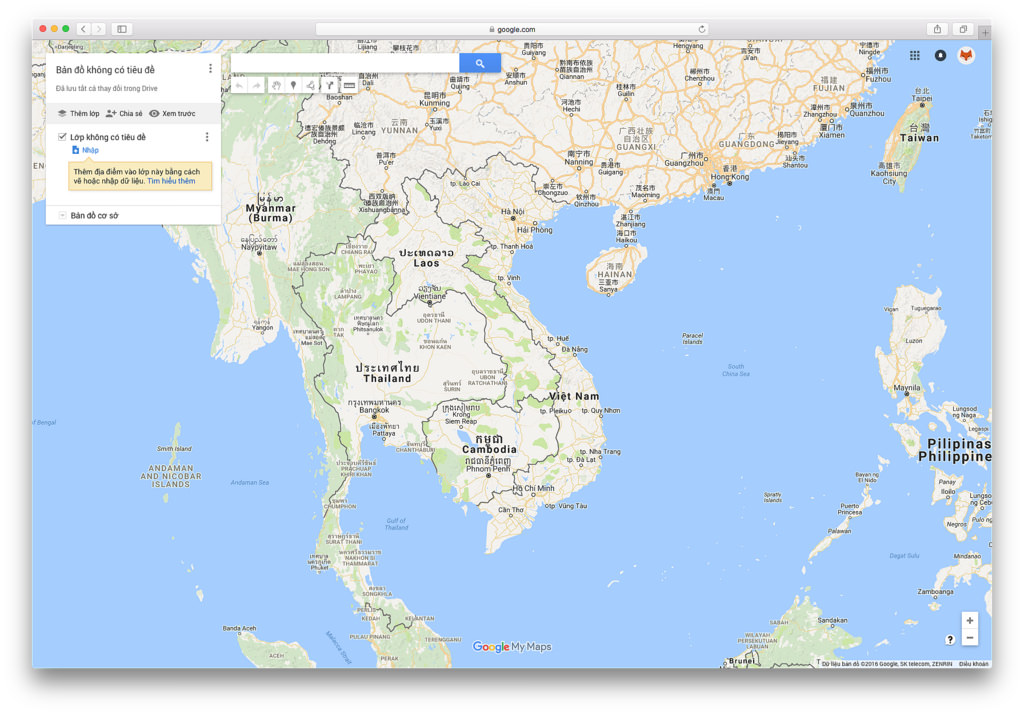
Task: Click Thêm lớp to add a layer
Action: pyautogui.click(x=78, y=114)
